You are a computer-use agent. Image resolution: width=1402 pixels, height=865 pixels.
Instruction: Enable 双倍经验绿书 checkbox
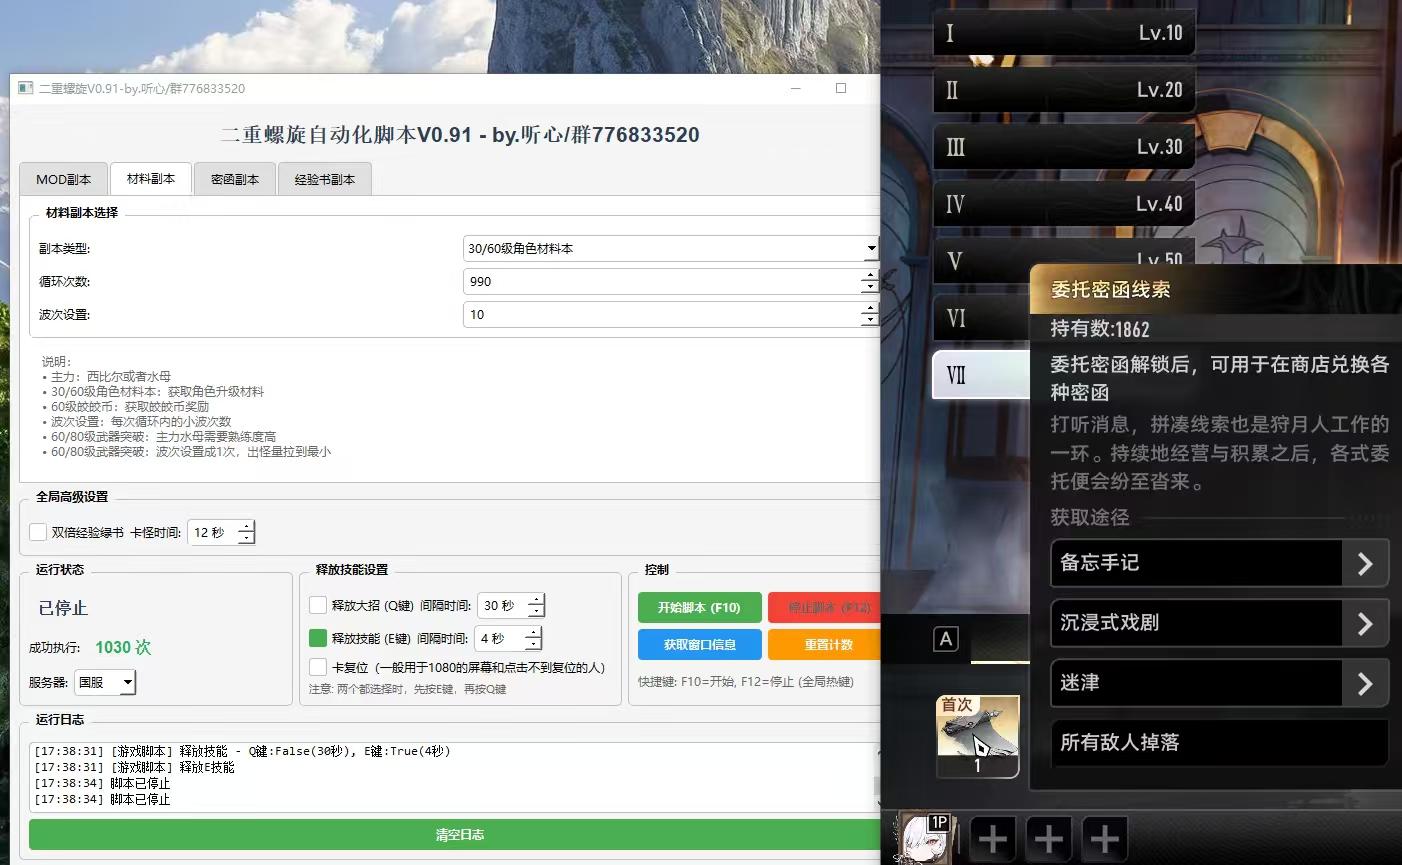(38, 532)
